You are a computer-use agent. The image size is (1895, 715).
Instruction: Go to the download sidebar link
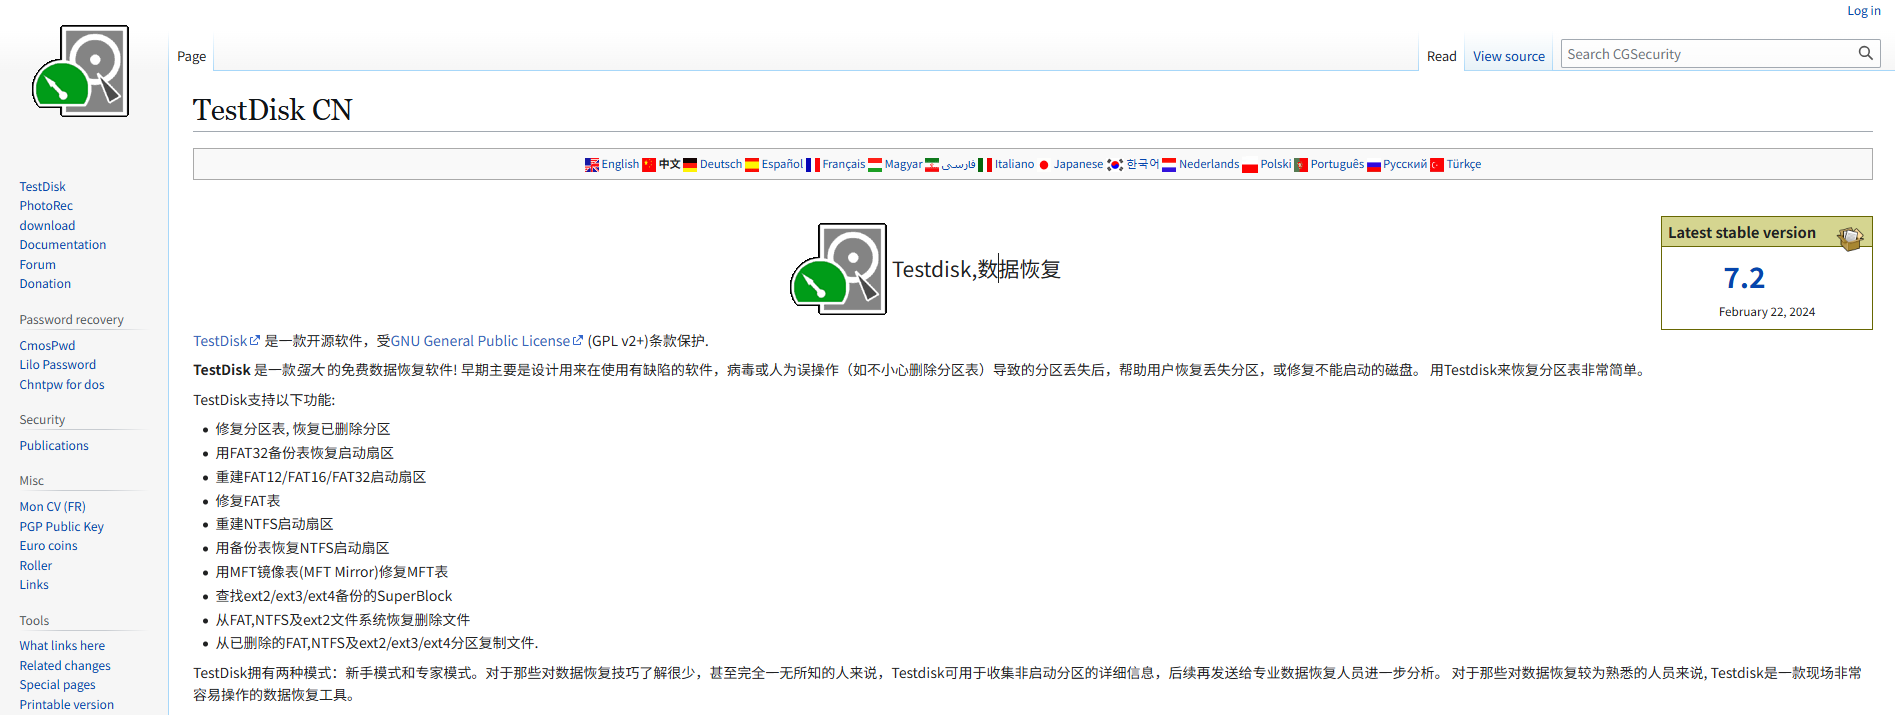(x=47, y=226)
